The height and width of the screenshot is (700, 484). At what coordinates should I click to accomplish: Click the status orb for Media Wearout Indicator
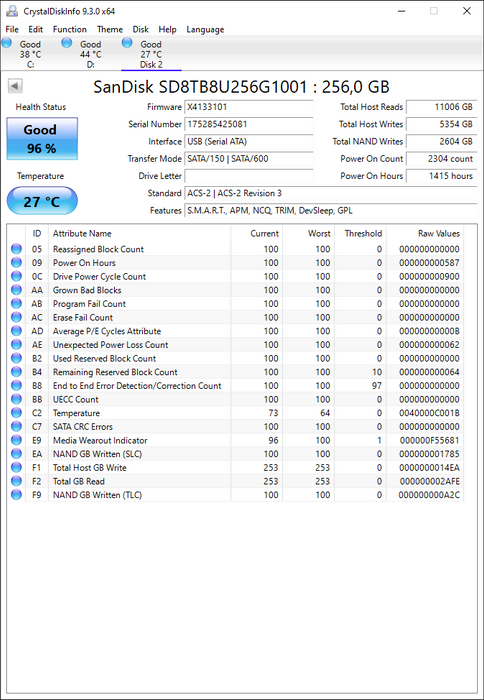coord(16,440)
